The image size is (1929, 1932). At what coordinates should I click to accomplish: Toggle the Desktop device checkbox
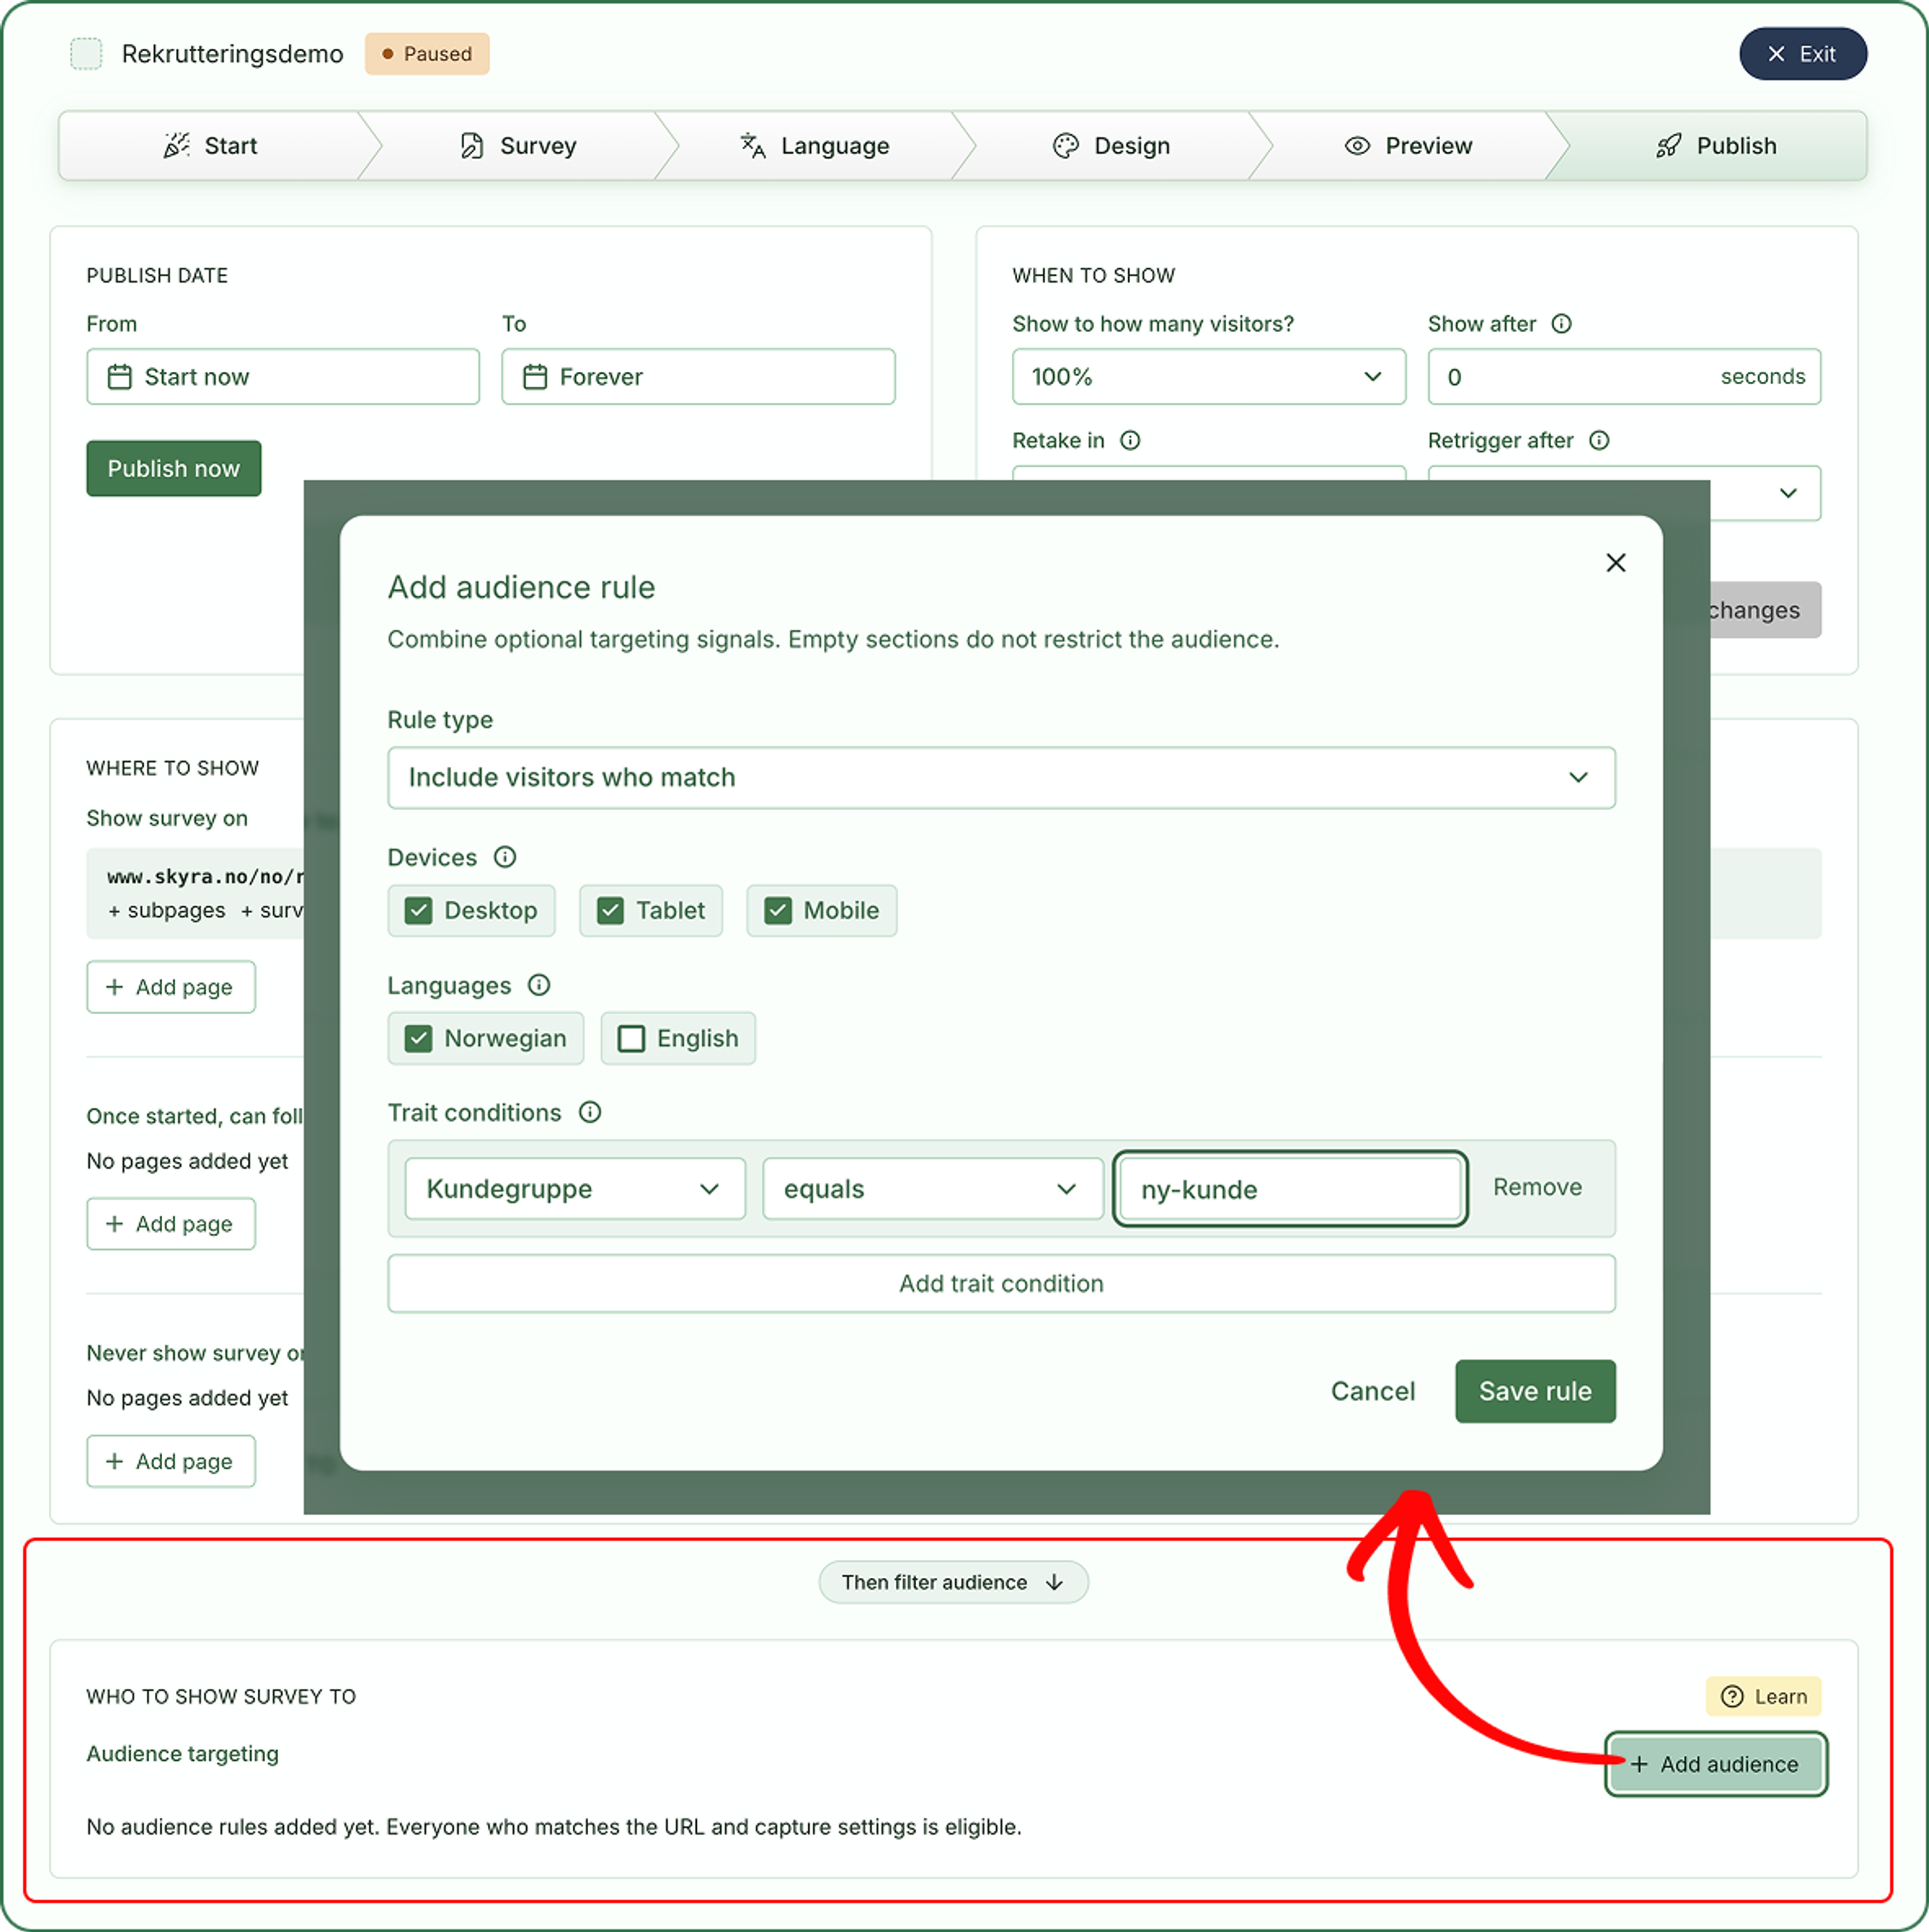pos(419,910)
